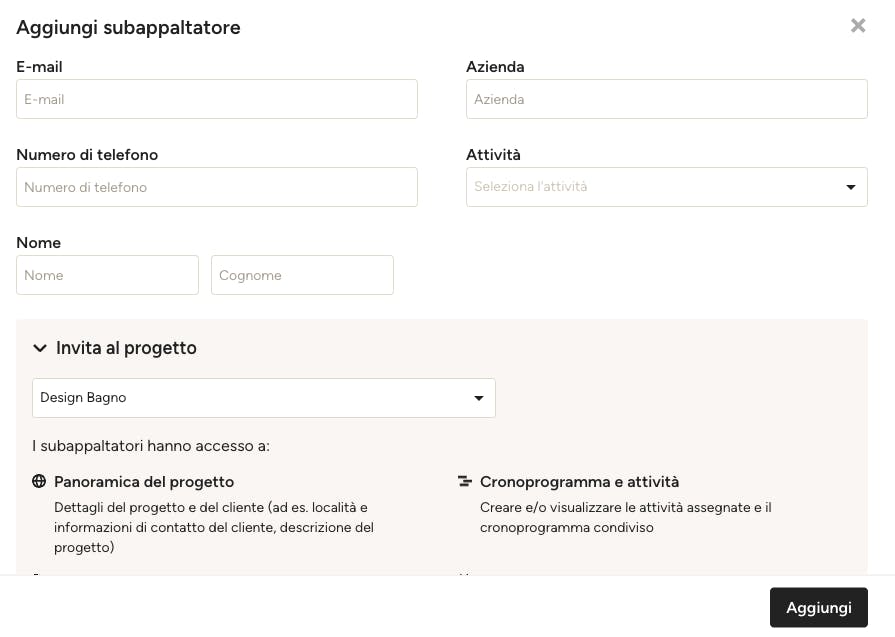Click the Cronoprogramma e attività heading
Screen dimensions: 895x637
579,482
